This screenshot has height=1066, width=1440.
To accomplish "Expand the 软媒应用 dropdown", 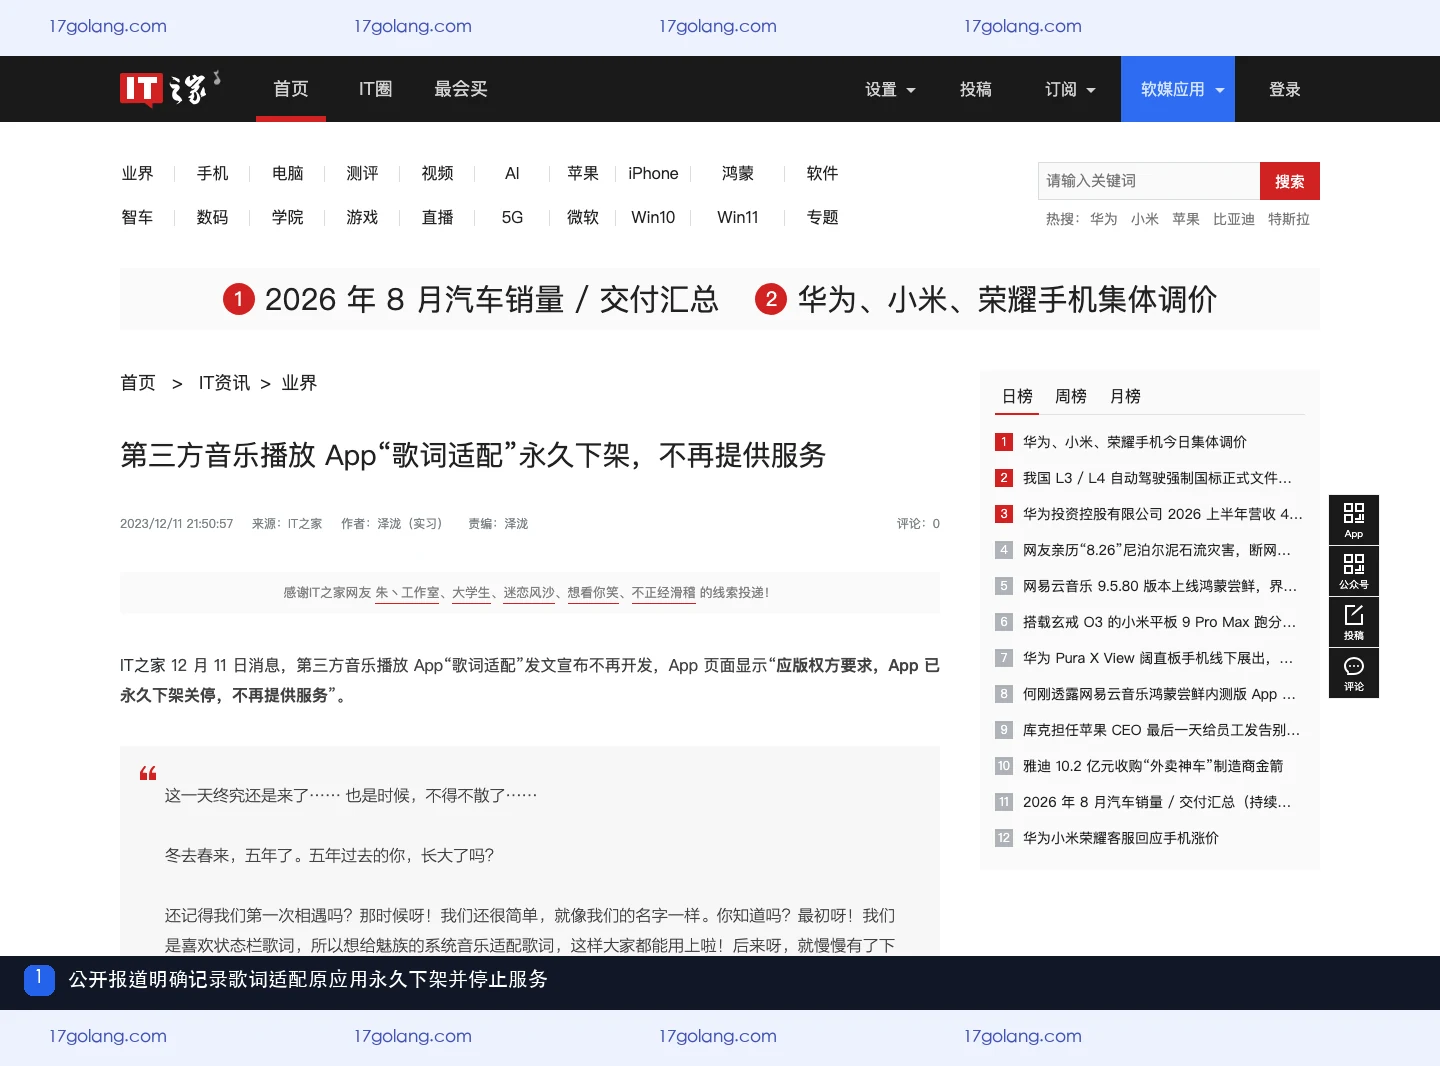I will coord(1178,89).
